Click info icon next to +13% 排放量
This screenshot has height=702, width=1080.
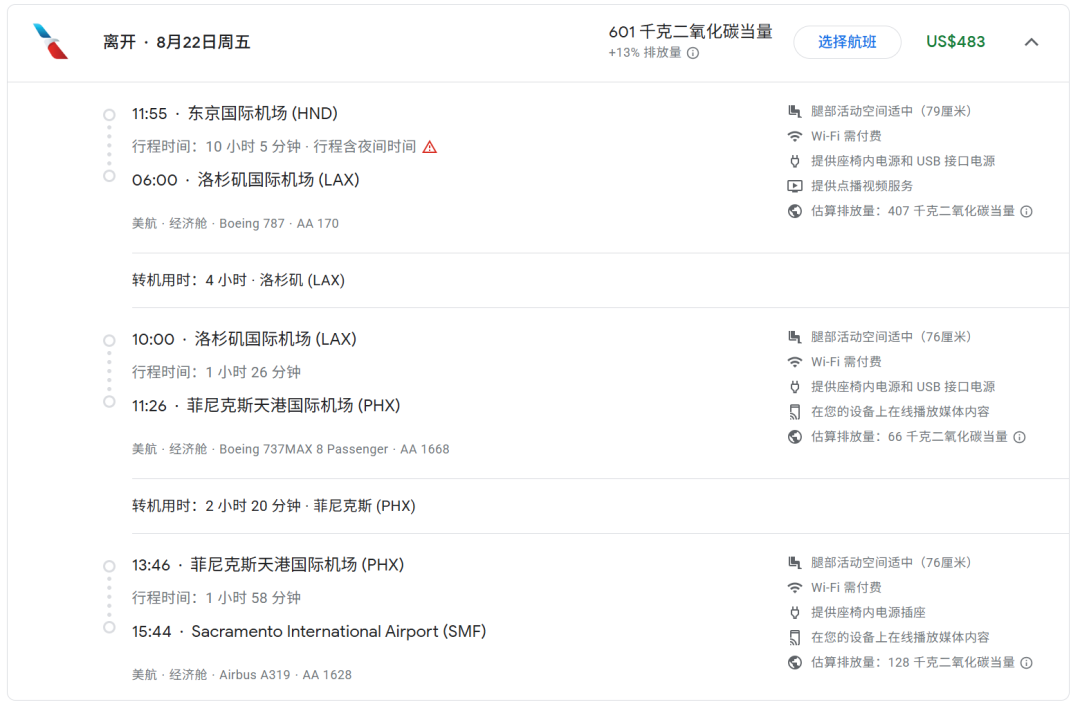click(693, 53)
